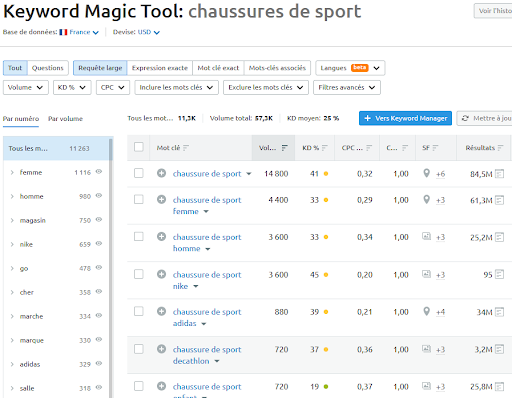Open 'Filtres avancés' dropdown
The height and width of the screenshot is (398, 512).
tap(347, 87)
